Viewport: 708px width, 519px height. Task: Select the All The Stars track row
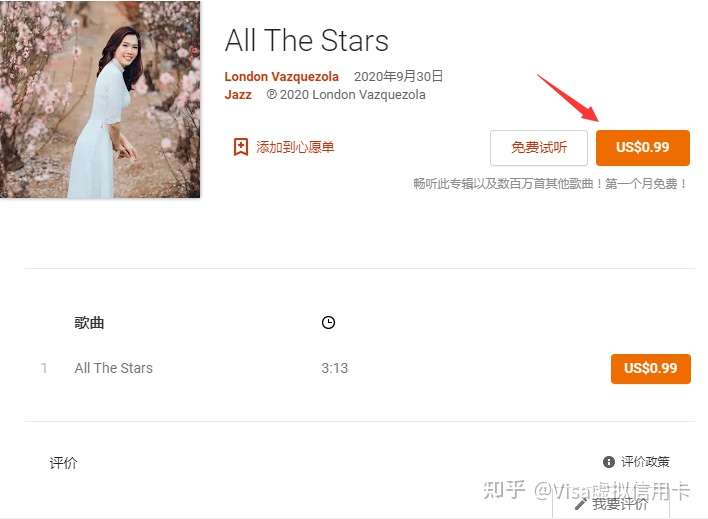[360, 368]
